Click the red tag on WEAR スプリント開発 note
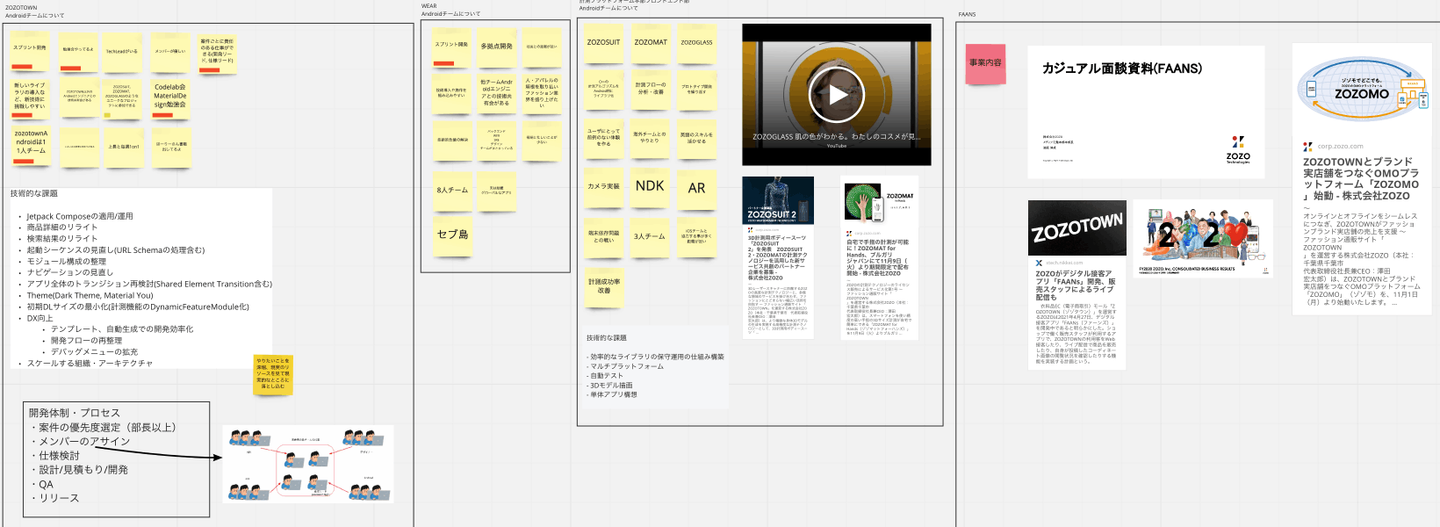Image resolution: width=1440 pixels, height=527 pixels. pos(441,62)
